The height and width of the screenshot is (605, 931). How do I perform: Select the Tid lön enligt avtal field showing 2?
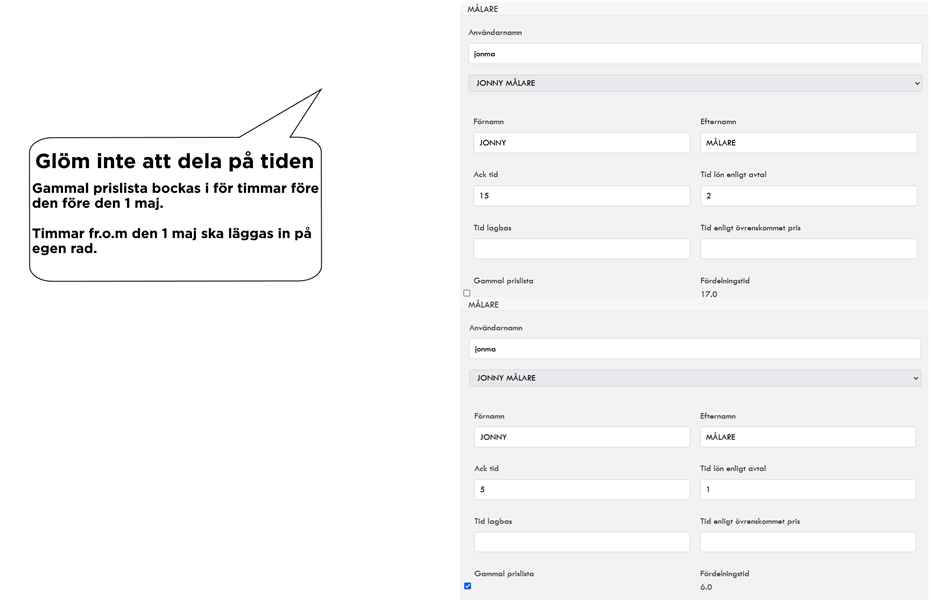click(x=809, y=196)
